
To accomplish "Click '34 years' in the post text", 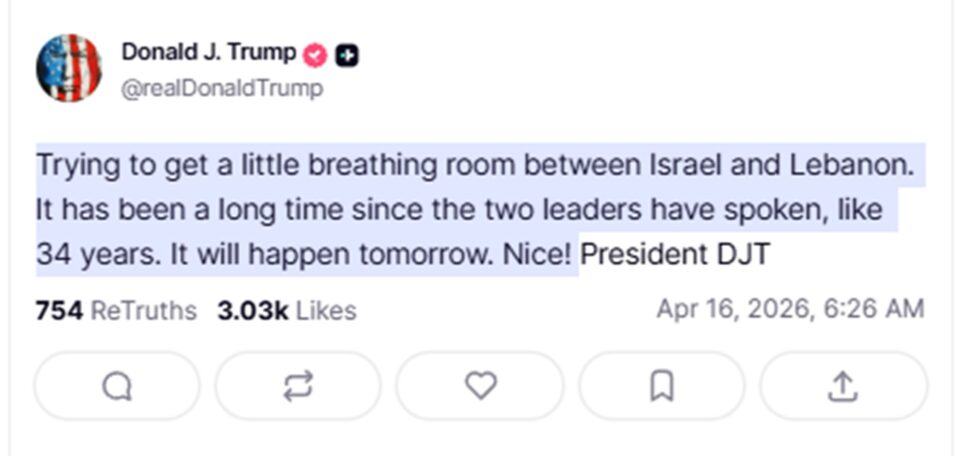I will click(x=93, y=255).
